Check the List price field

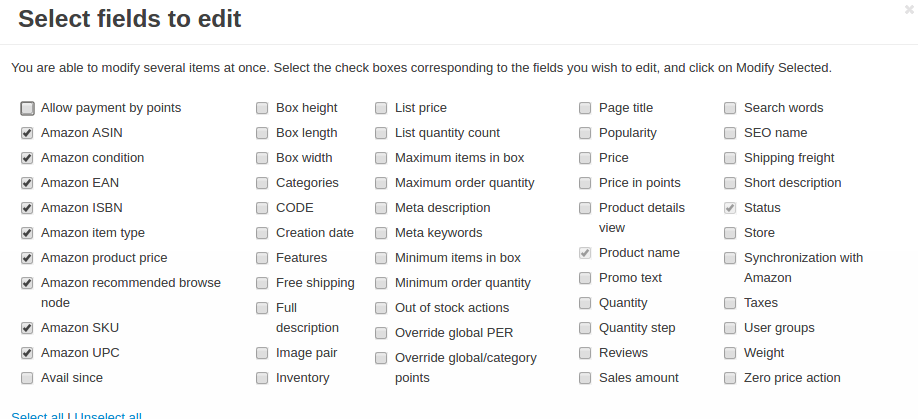[x=381, y=108]
